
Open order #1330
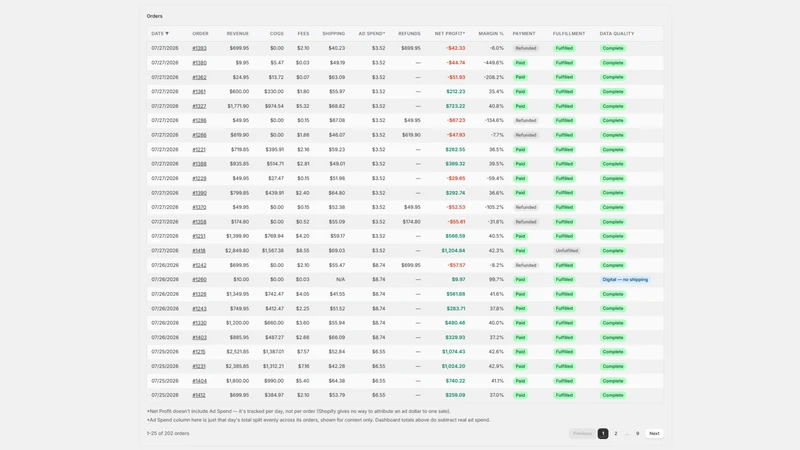pyautogui.click(x=199, y=323)
